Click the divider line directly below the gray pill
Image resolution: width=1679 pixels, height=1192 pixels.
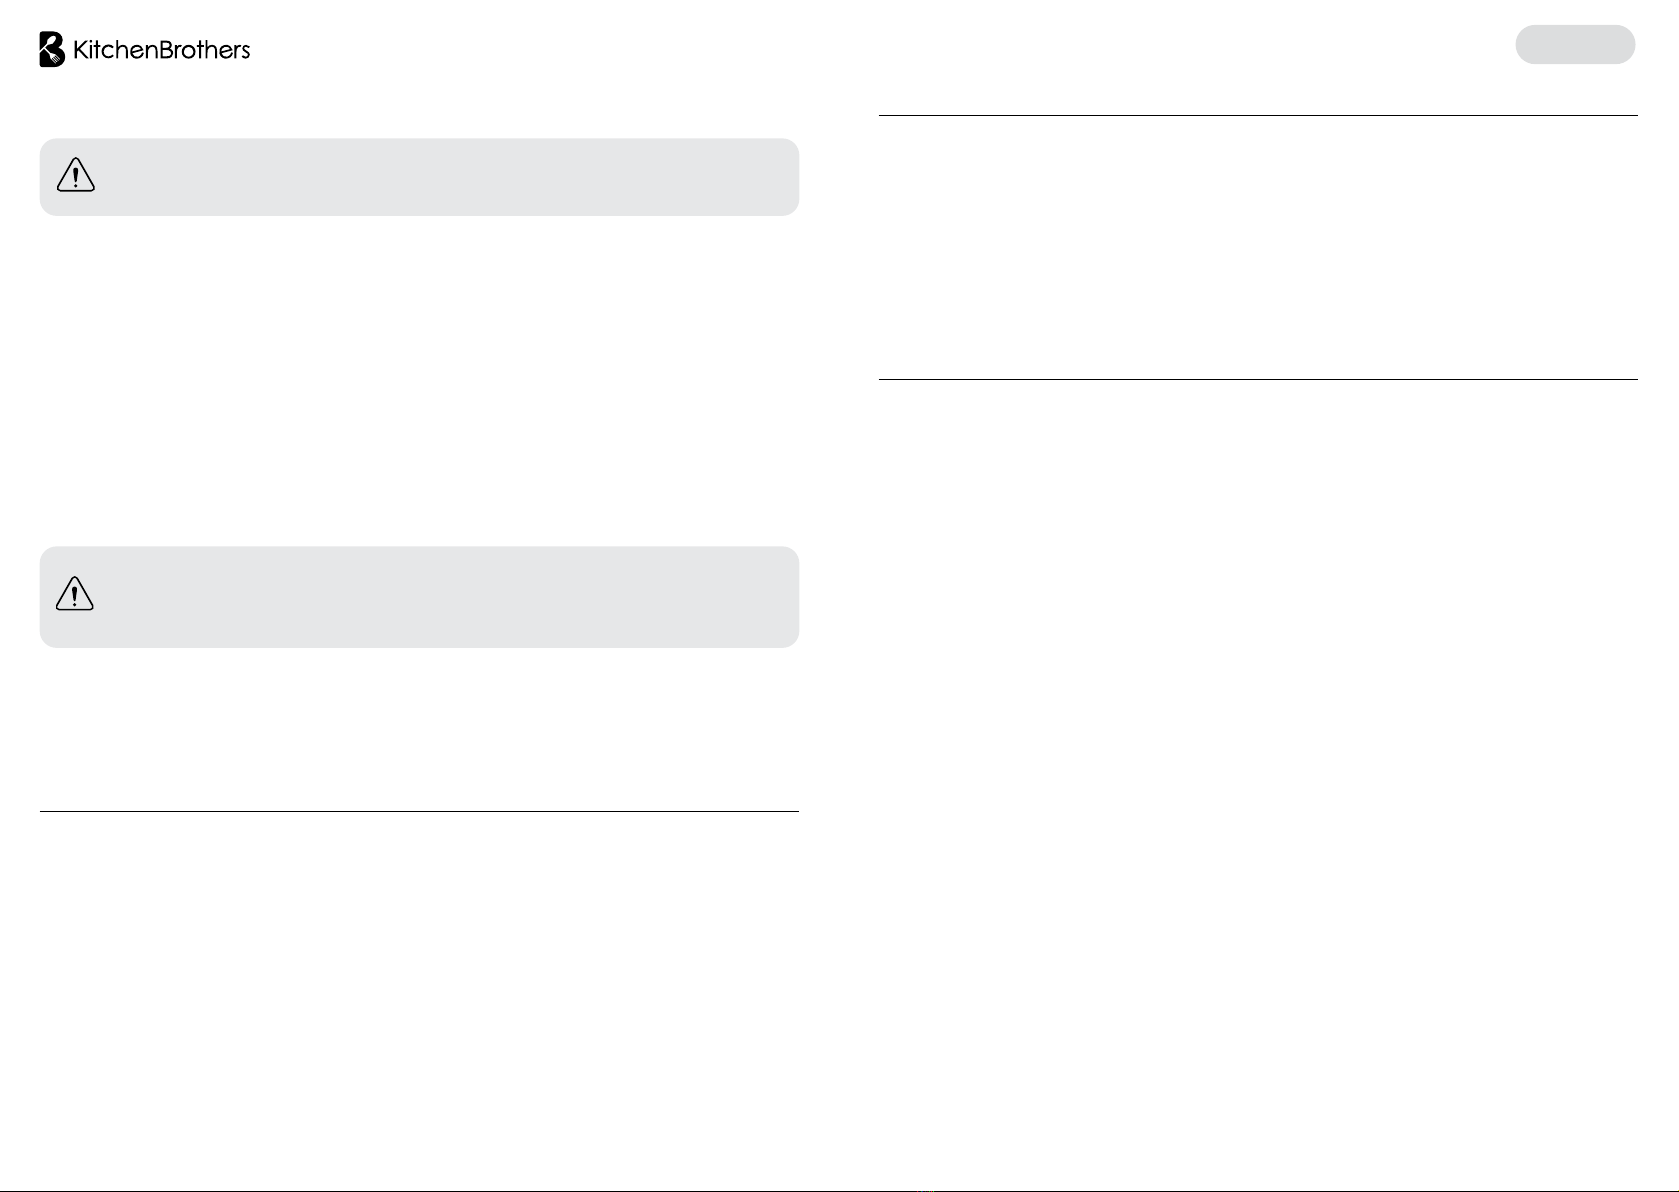(1258, 115)
